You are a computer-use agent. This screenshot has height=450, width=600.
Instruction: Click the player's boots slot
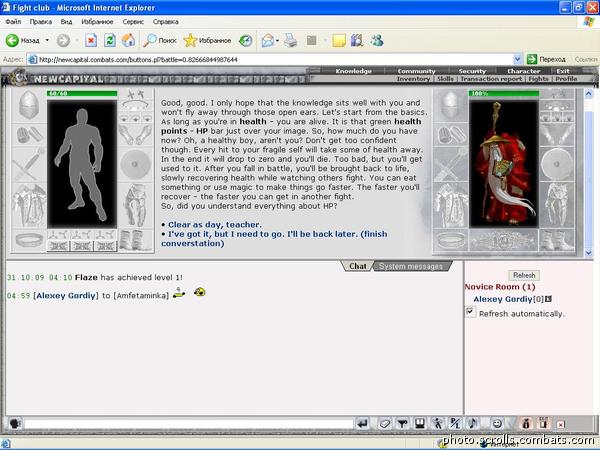[135, 240]
